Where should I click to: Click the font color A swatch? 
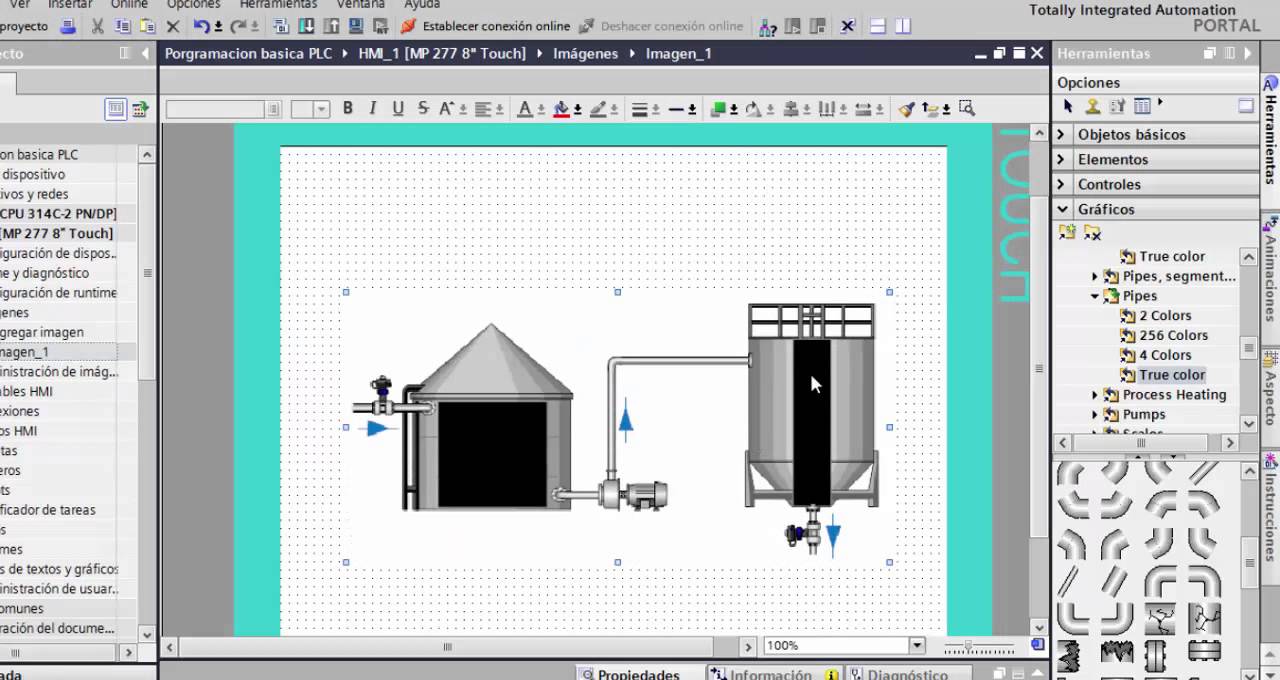[x=525, y=109]
